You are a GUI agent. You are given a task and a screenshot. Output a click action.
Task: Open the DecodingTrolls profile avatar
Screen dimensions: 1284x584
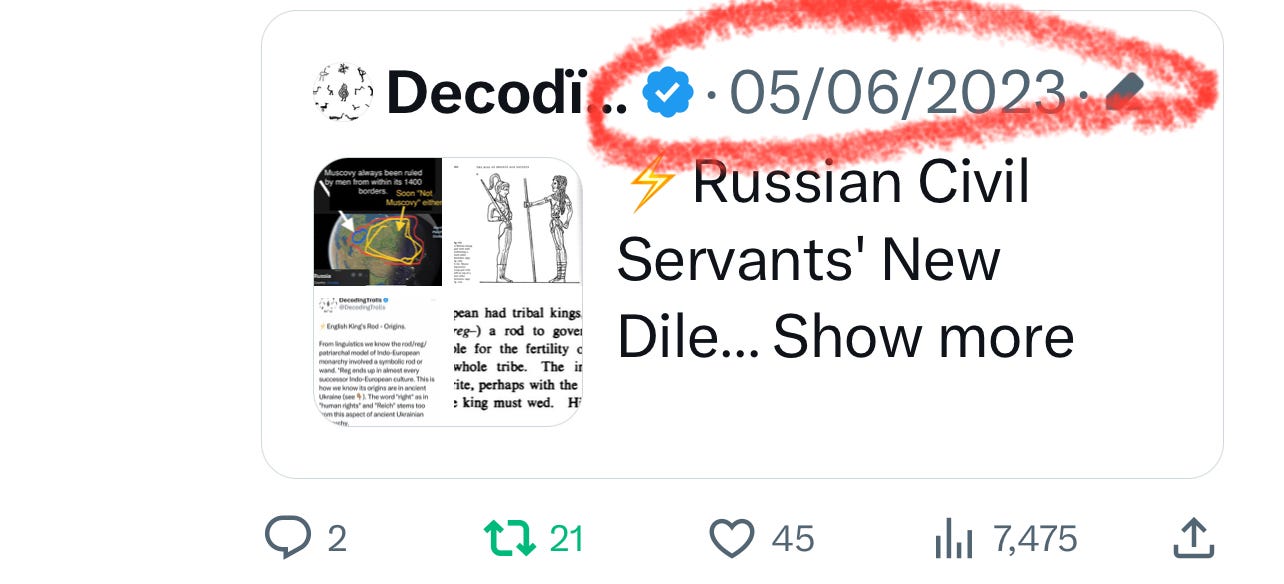(343, 93)
